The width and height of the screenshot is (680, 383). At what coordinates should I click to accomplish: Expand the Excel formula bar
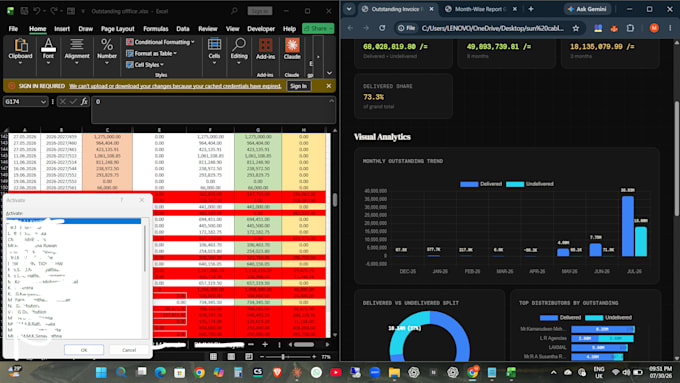tap(331, 101)
